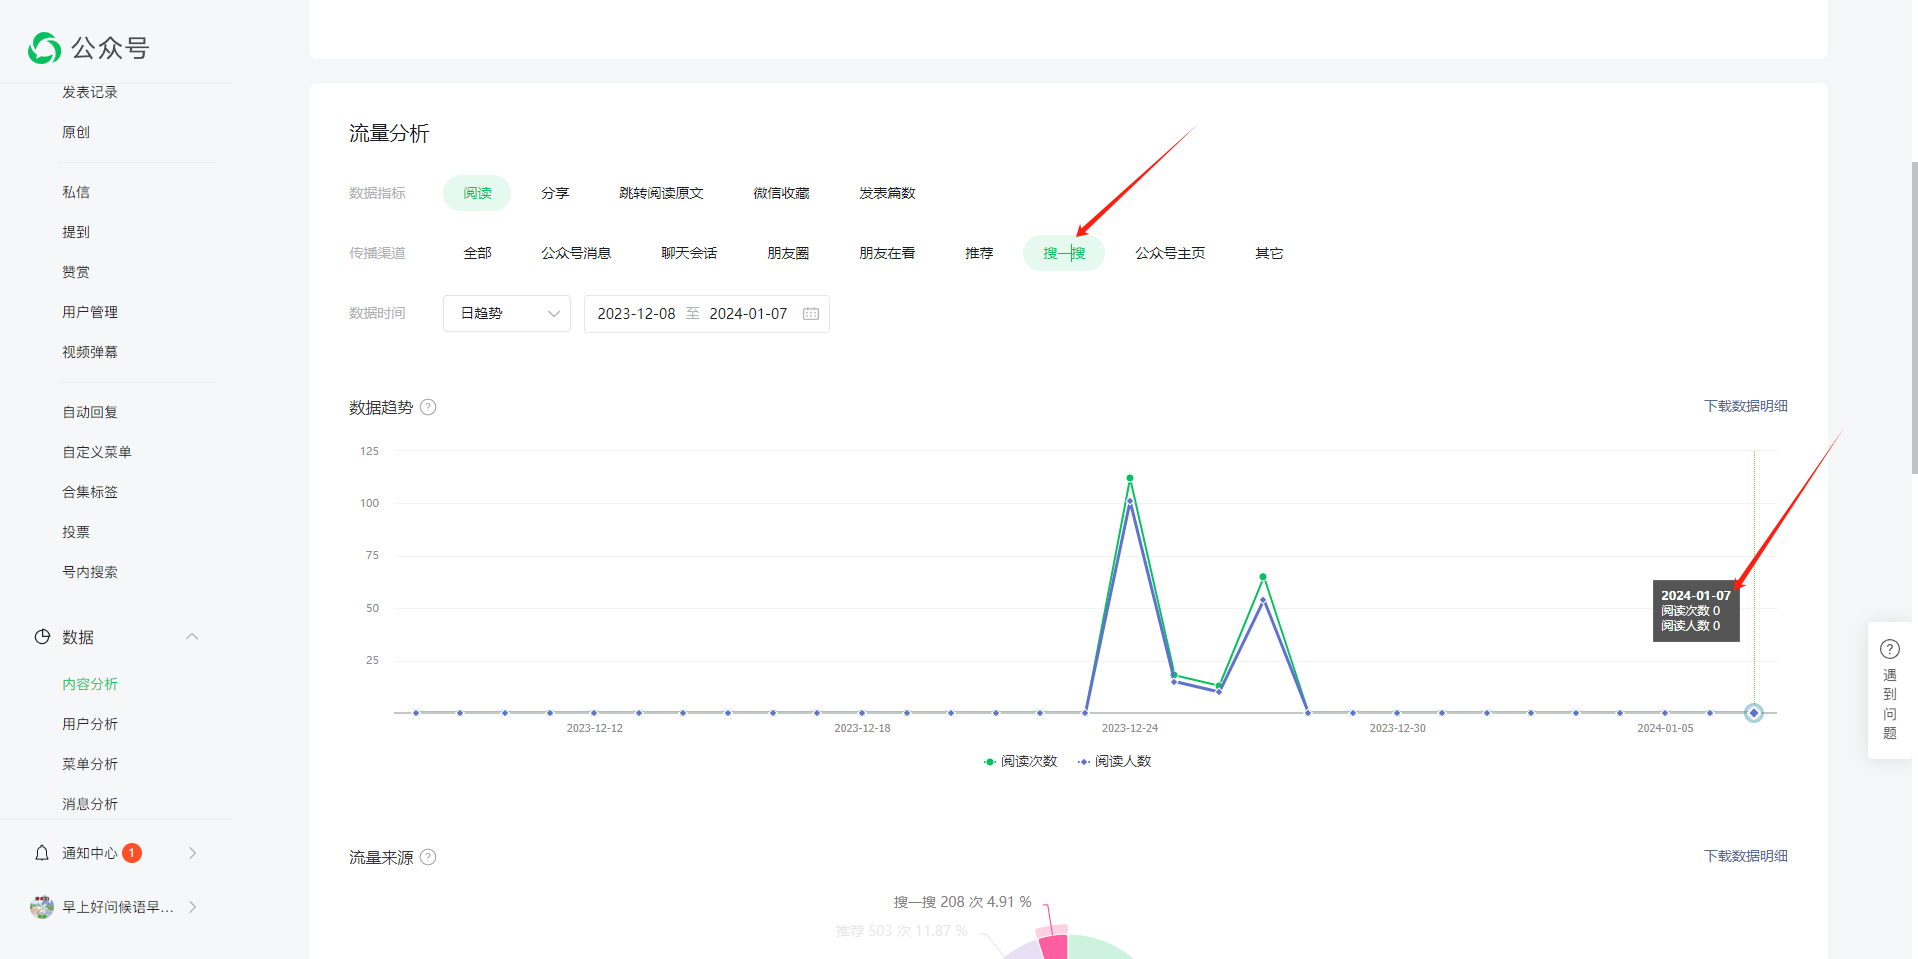
Task: Click the second green peak data point
Action: 1263,577
